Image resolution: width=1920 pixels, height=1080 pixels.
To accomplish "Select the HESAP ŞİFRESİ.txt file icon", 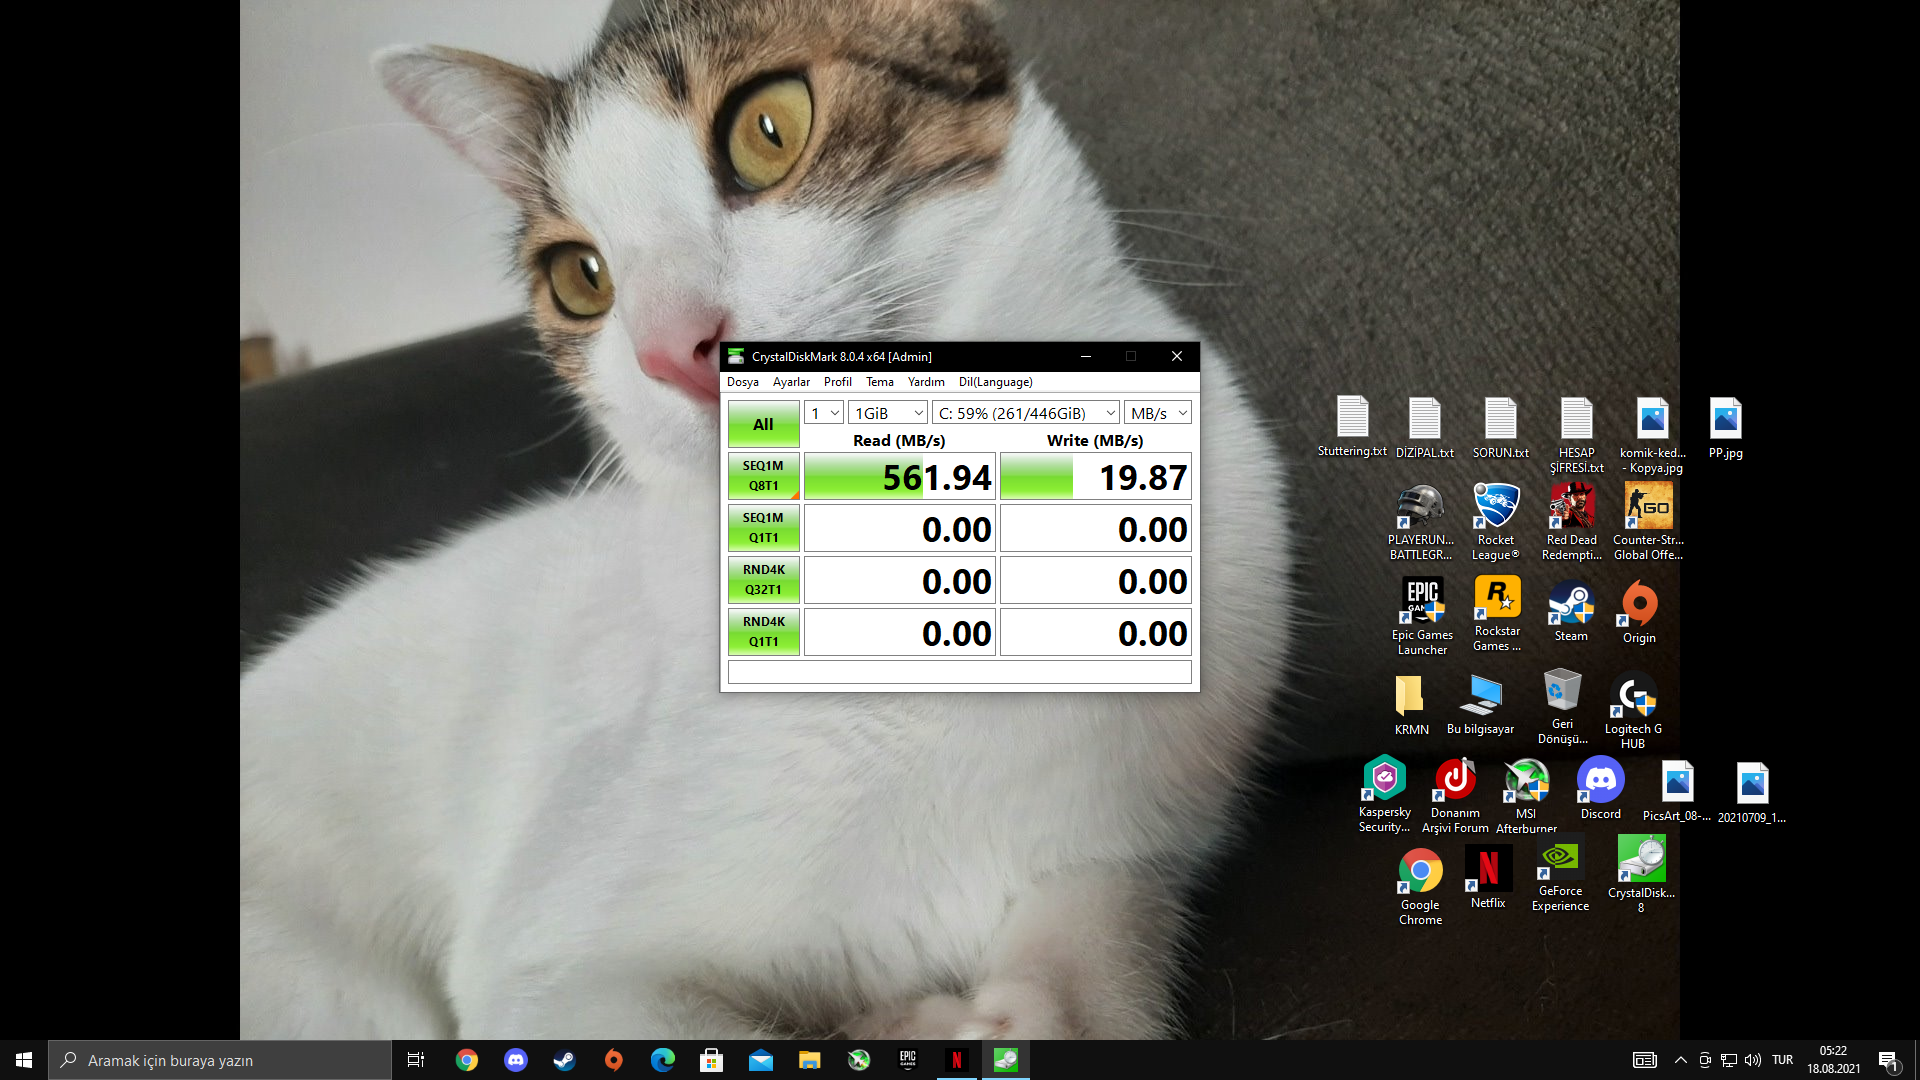I will click(x=1576, y=435).
